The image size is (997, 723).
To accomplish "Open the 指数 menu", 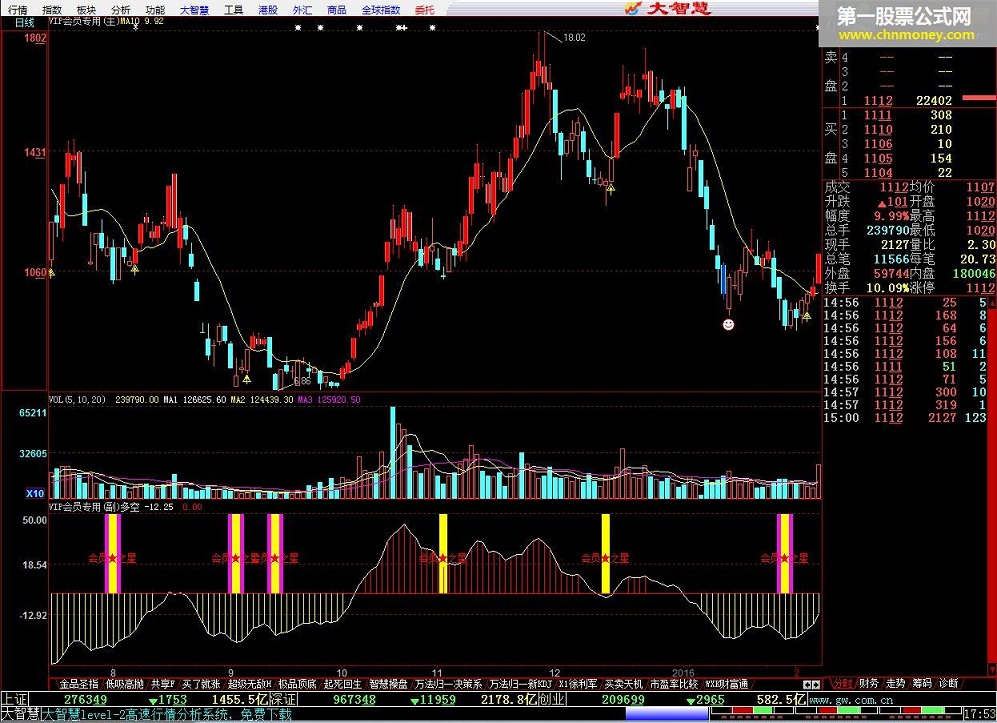I will [x=52, y=10].
